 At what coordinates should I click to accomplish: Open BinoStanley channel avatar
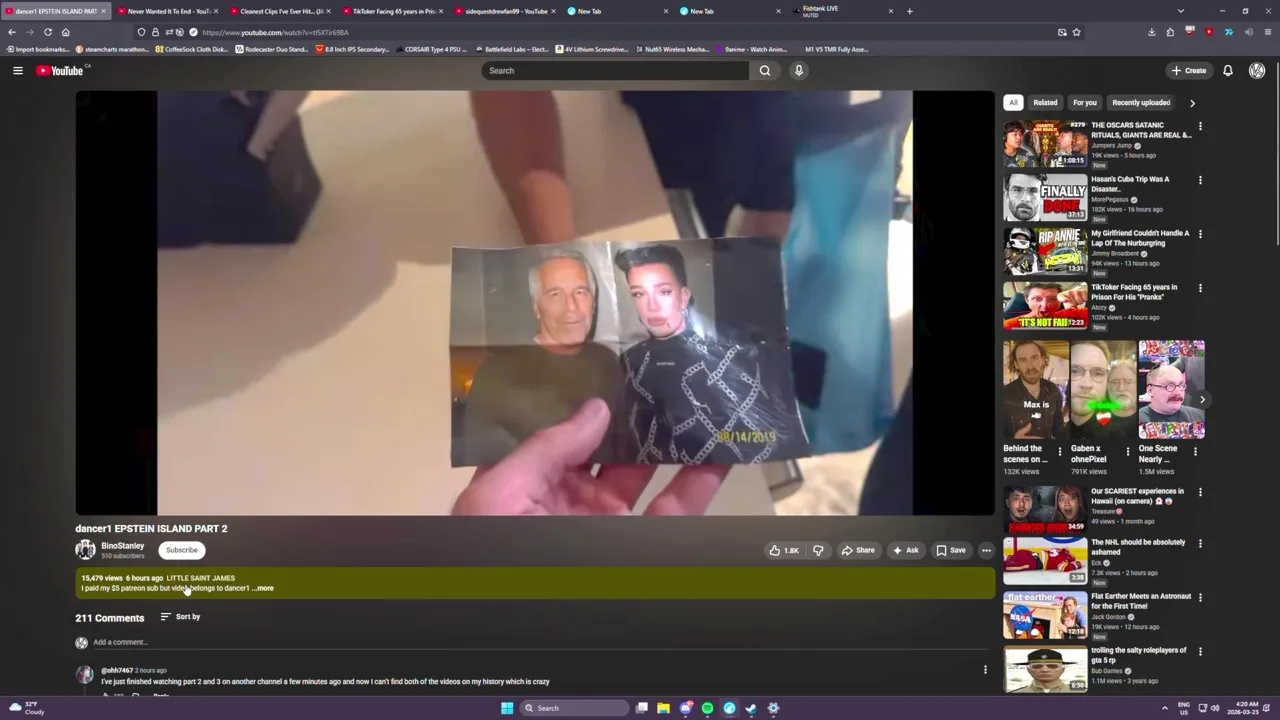pos(85,549)
